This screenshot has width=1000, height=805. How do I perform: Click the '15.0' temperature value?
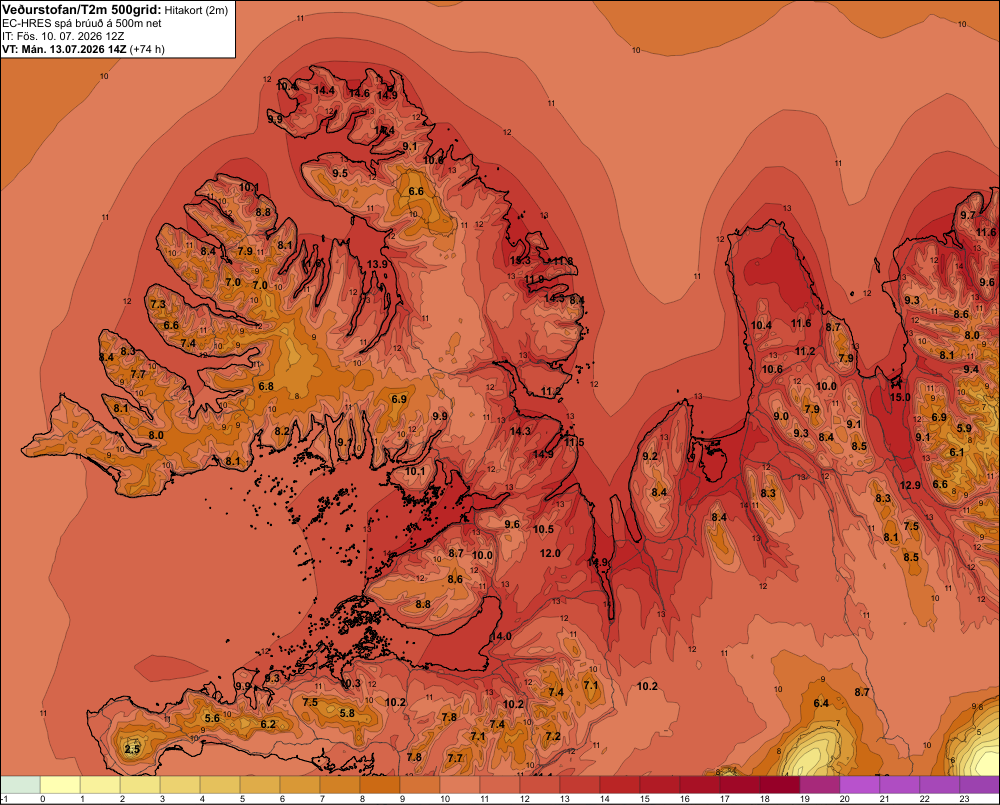pos(901,397)
